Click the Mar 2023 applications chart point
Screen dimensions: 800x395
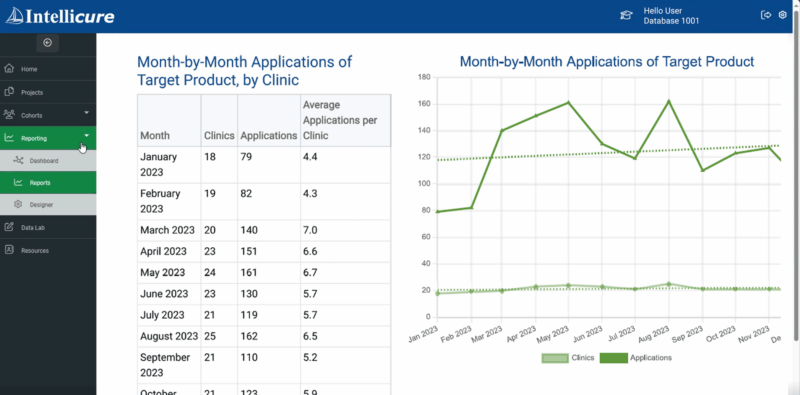(502, 130)
